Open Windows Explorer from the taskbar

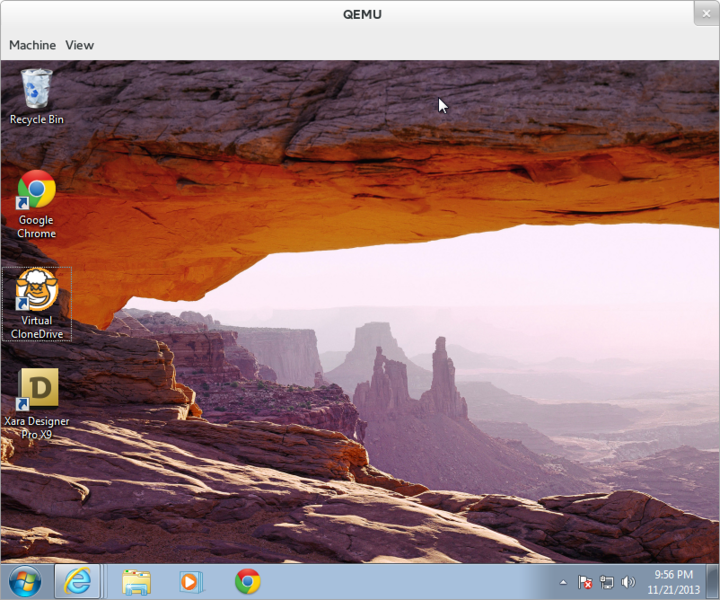[136, 581]
